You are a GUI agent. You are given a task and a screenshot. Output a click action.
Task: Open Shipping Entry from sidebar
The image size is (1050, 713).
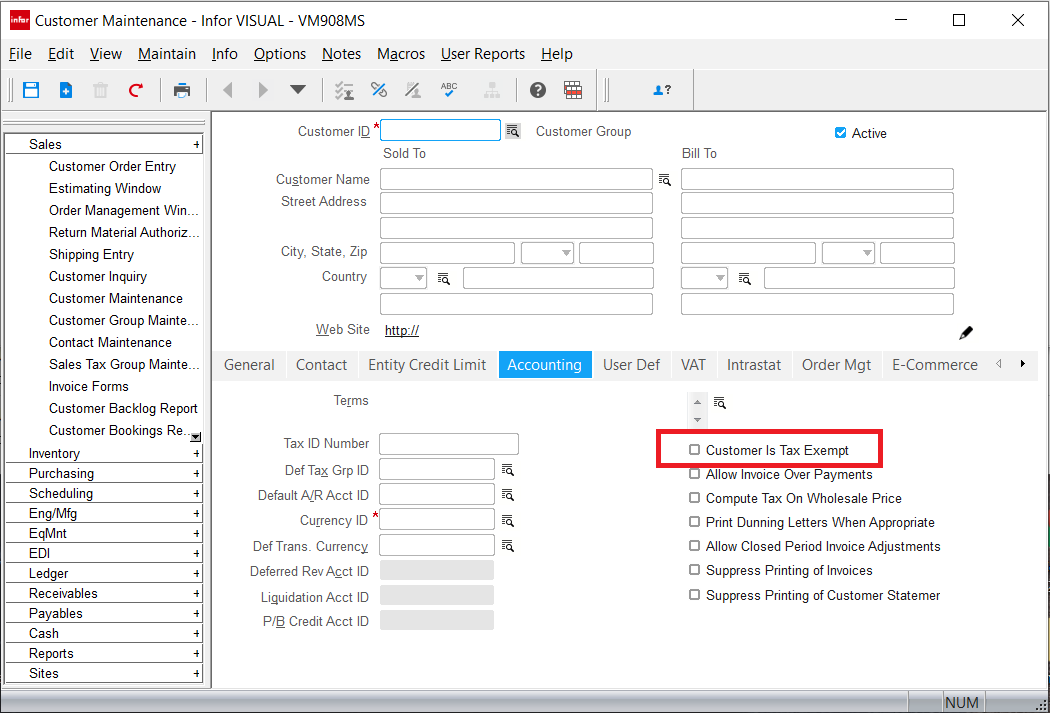tap(91, 254)
